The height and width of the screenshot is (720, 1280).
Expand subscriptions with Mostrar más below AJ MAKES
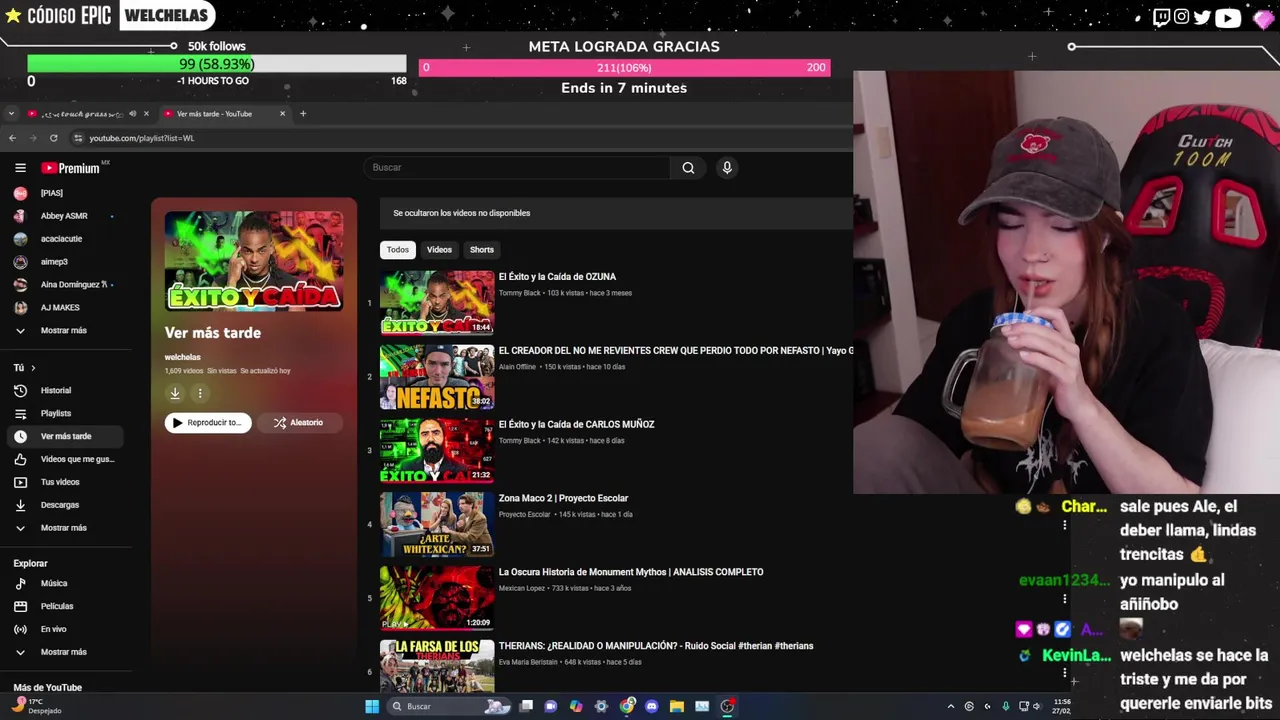coord(65,330)
